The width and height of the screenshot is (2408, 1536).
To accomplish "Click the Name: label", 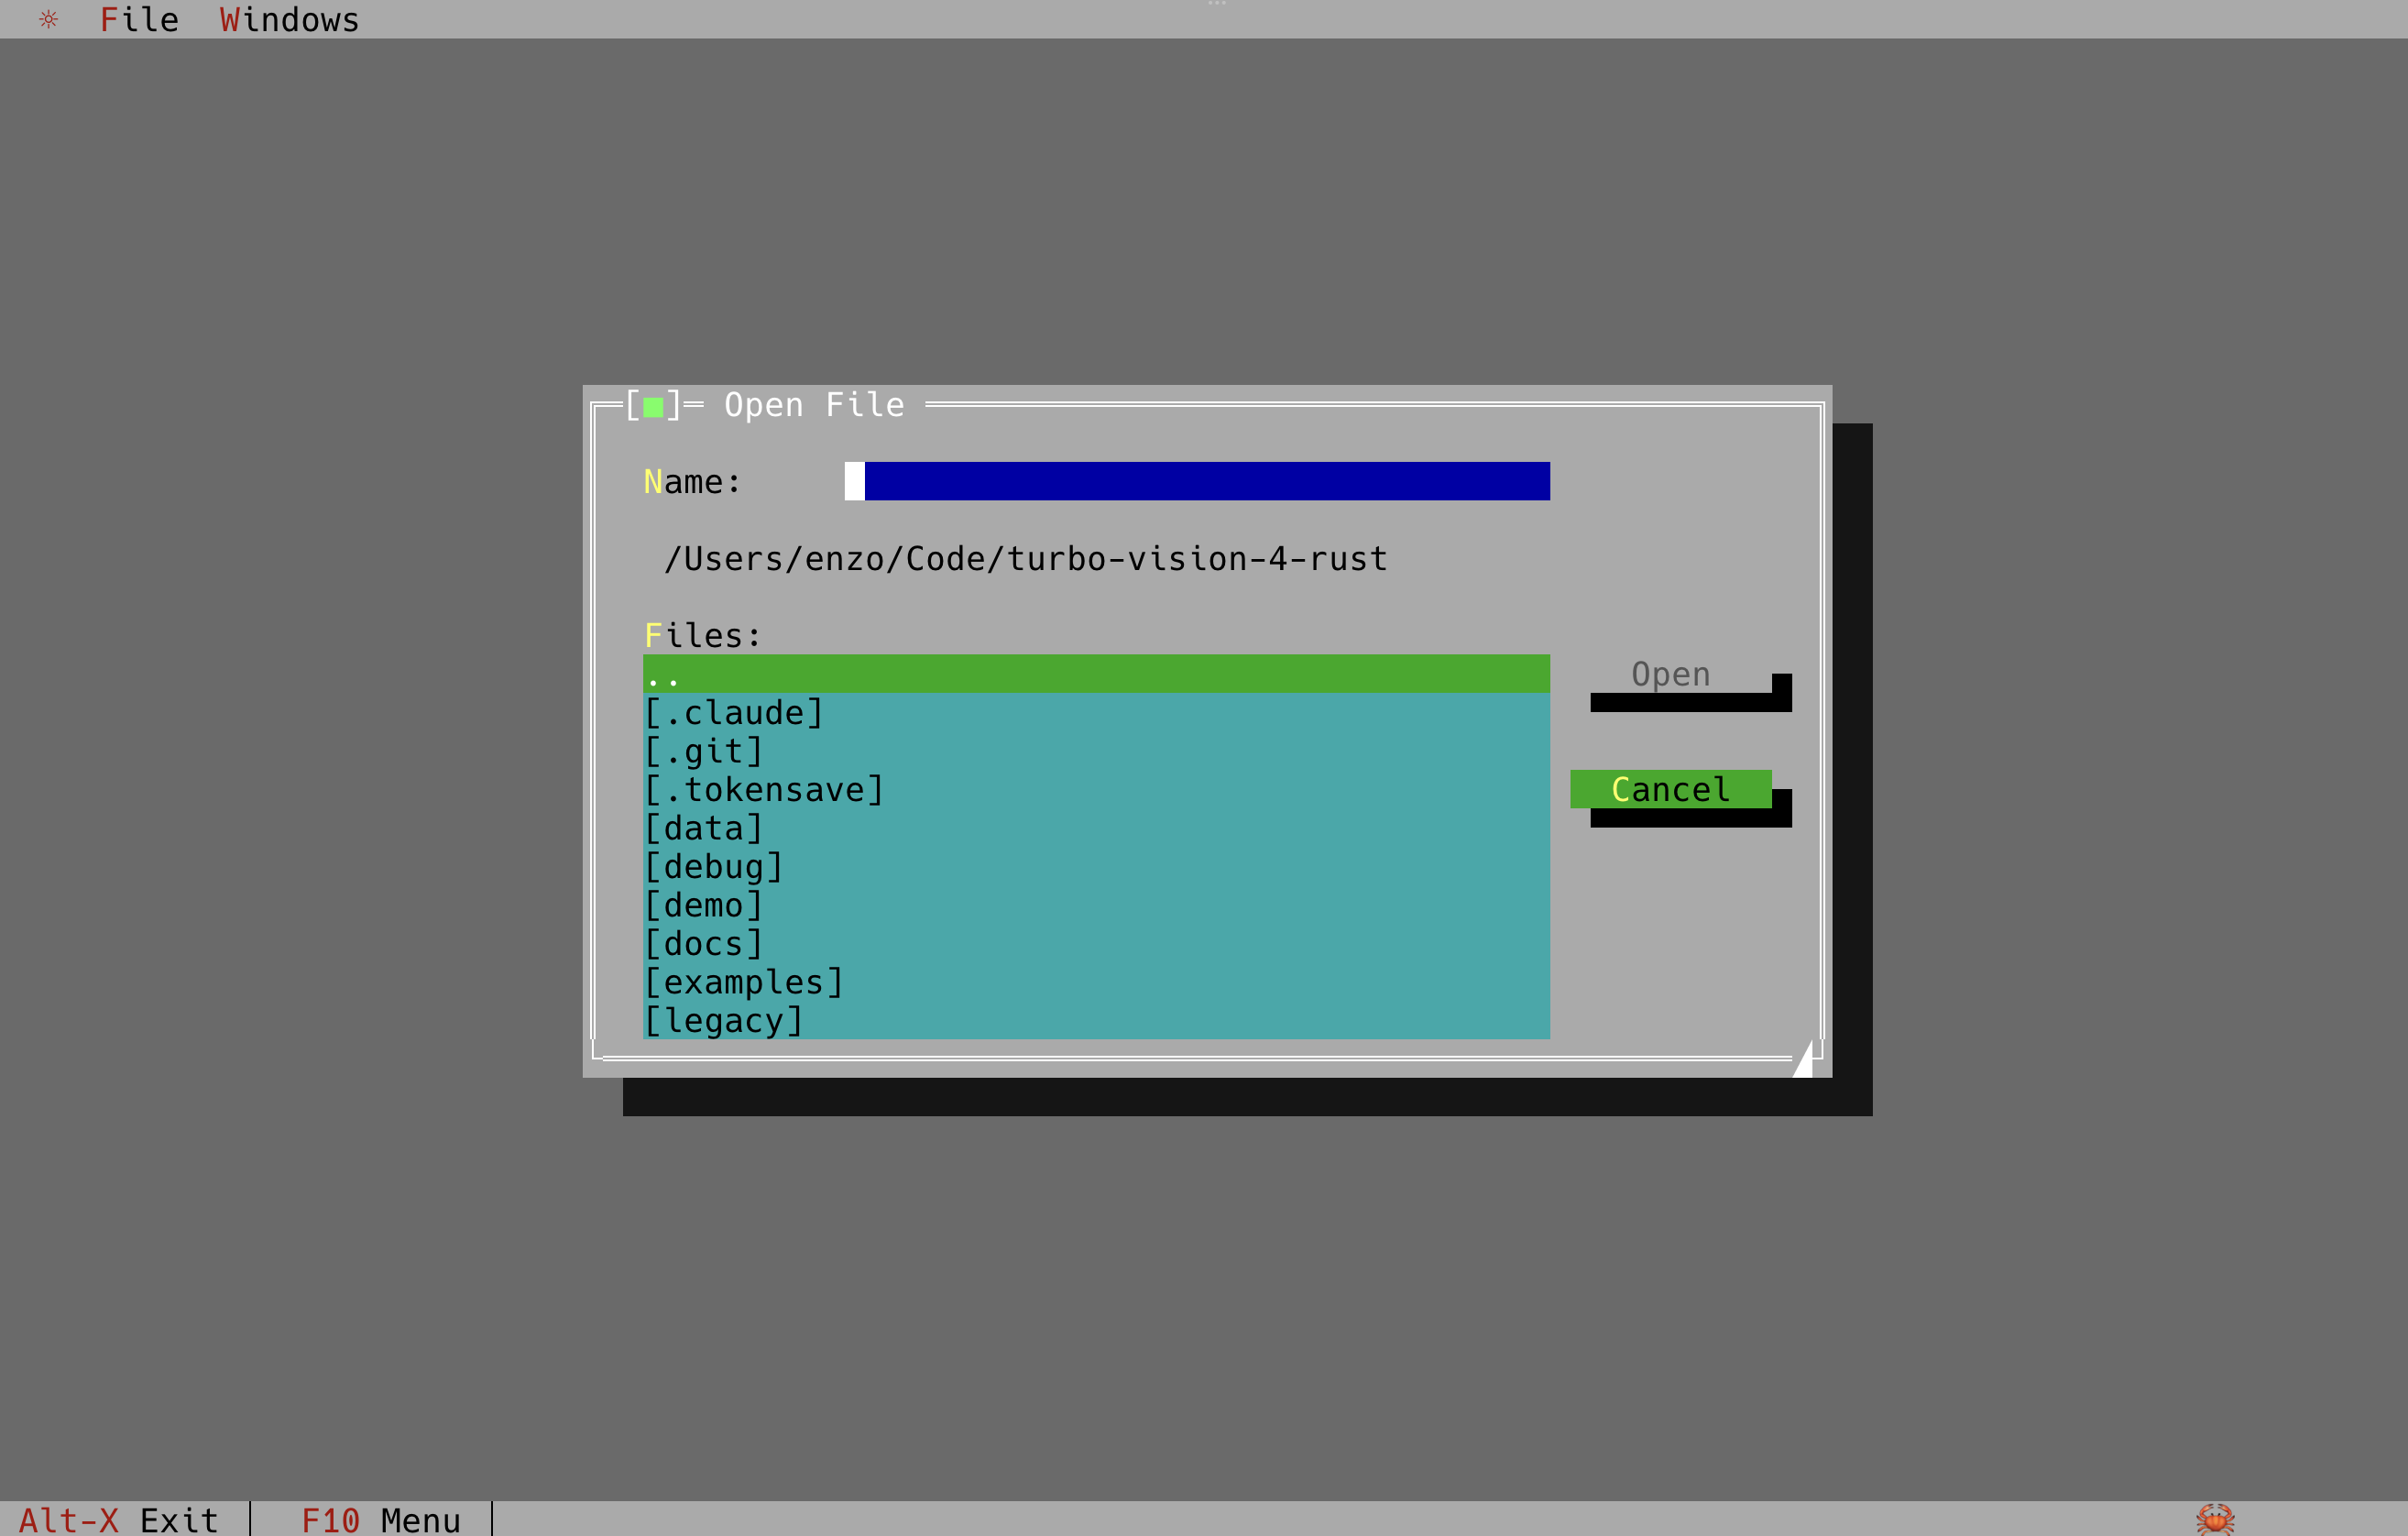I will pos(692,482).
